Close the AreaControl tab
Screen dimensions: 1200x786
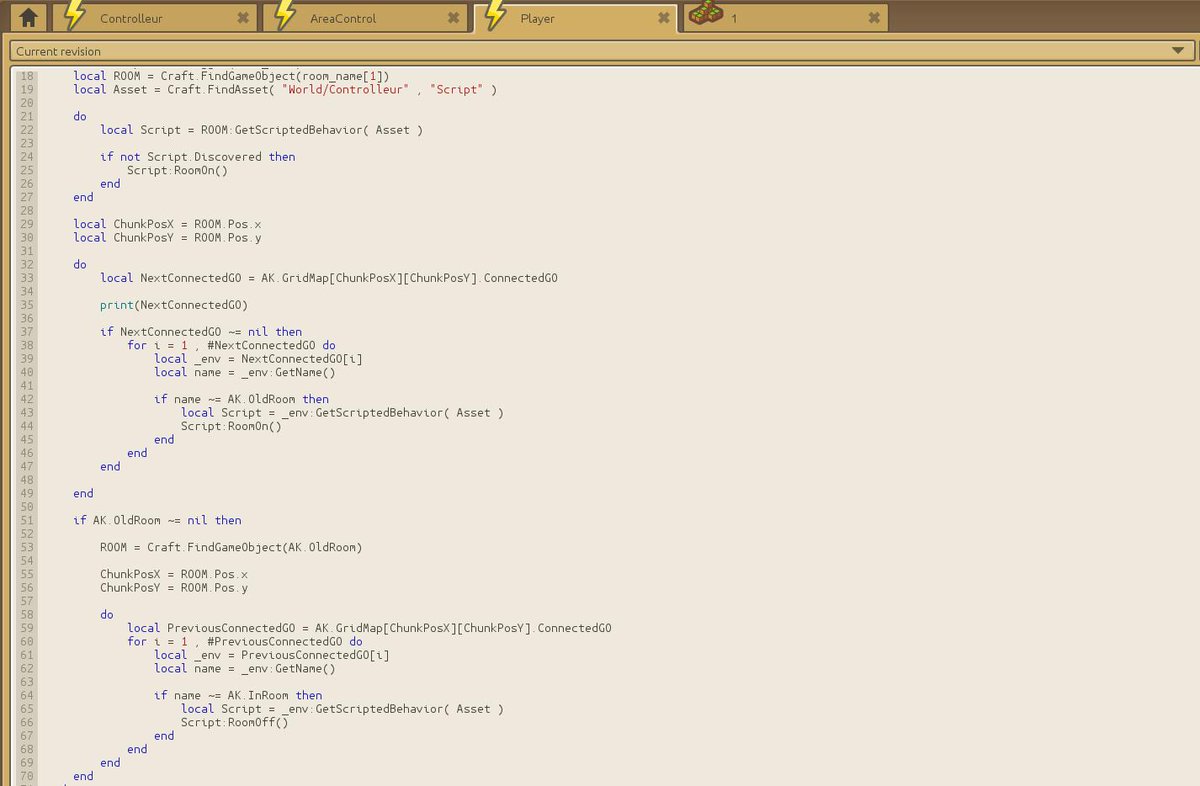tap(453, 18)
